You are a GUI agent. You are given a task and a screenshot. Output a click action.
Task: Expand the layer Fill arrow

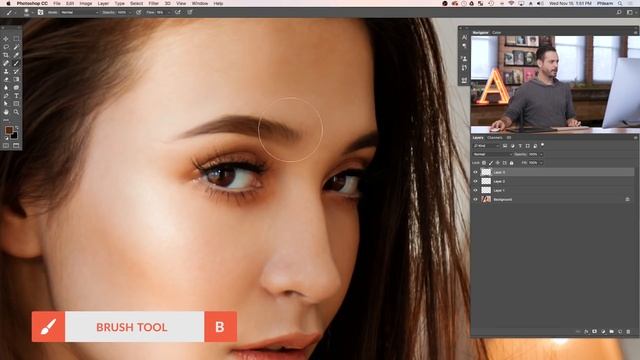point(541,163)
